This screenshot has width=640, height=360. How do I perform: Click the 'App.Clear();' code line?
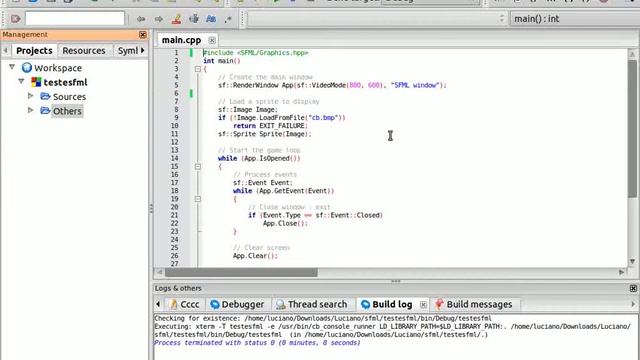pyautogui.click(x=255, y=256)
